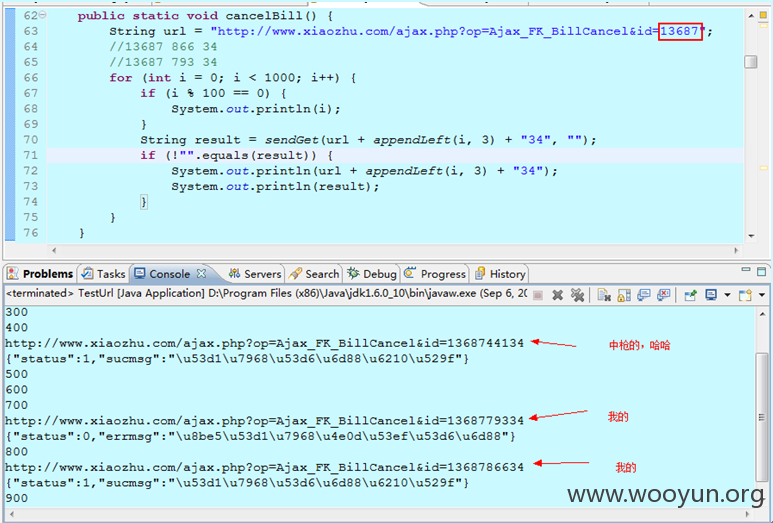Click 'System.out.println(result);' statement

tap(275, 186)
